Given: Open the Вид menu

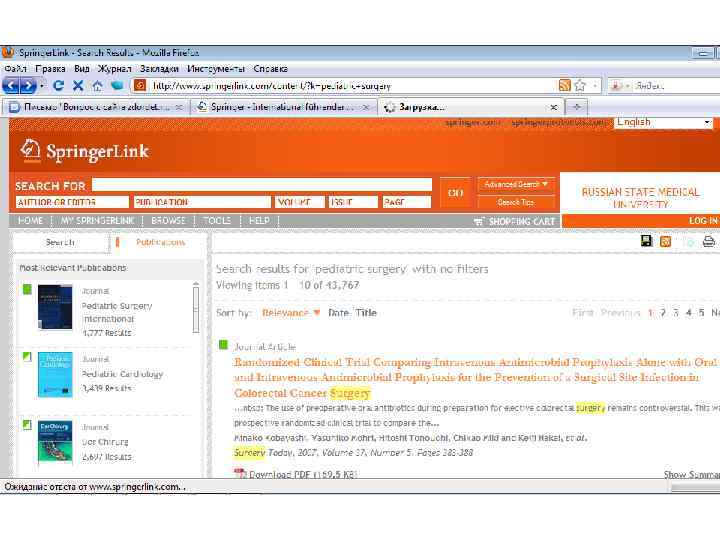Looking at the screenshot, I should pyautogui.click(x=82, y=69).
